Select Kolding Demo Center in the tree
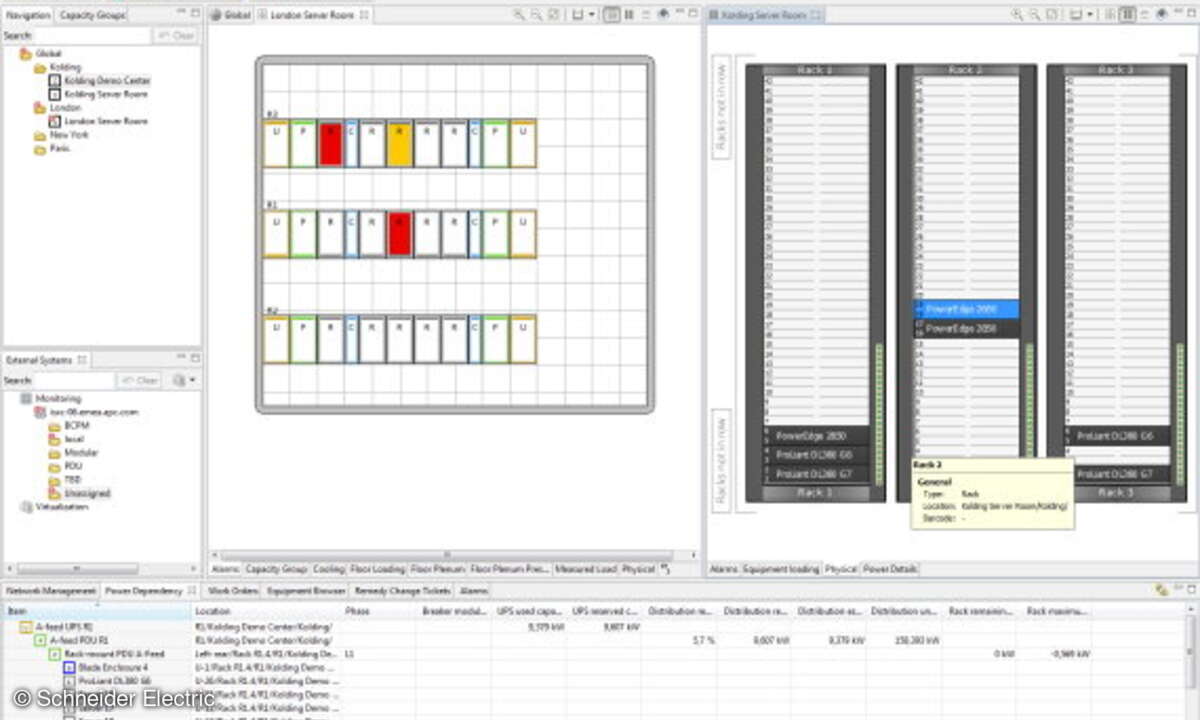1200x720 pixels. point(99,80)
